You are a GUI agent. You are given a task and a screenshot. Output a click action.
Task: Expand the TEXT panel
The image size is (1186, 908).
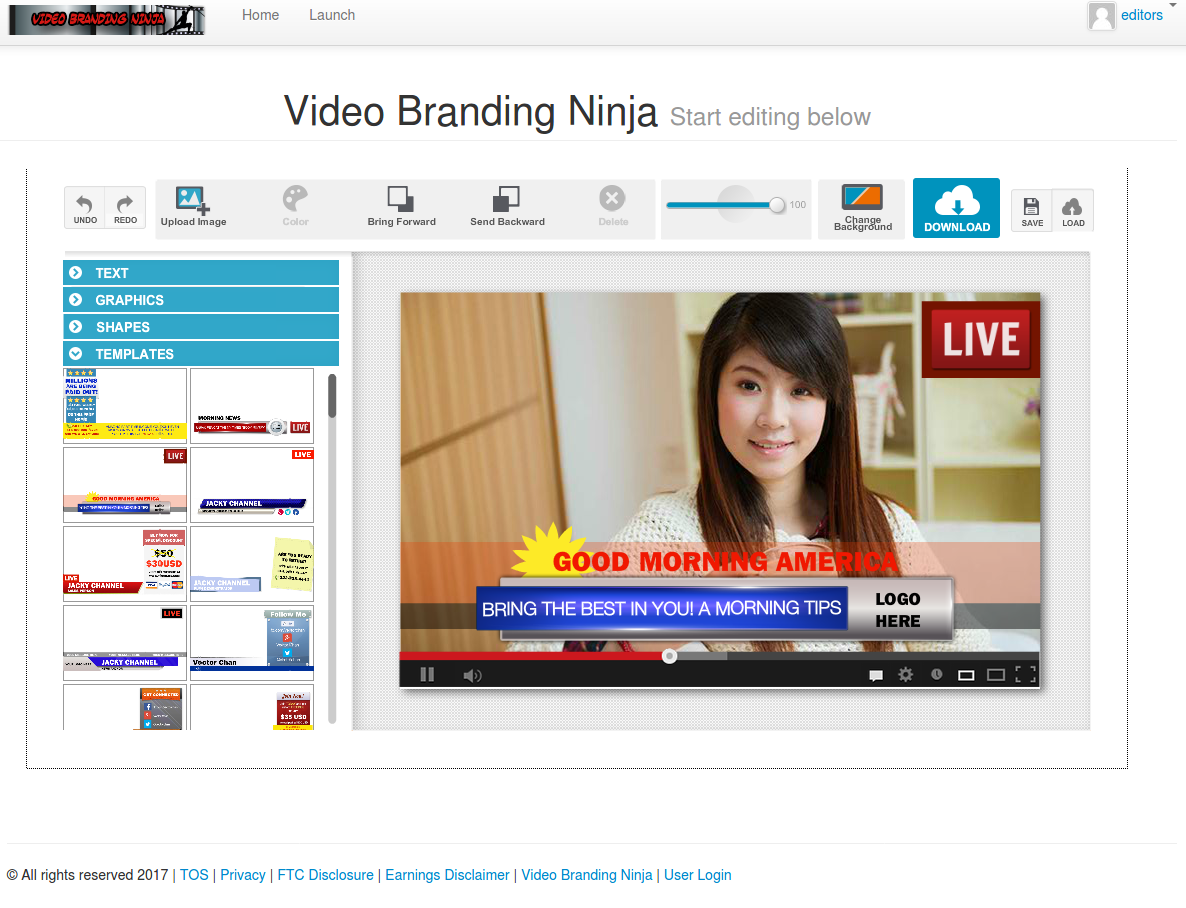[x=200, y=272]
